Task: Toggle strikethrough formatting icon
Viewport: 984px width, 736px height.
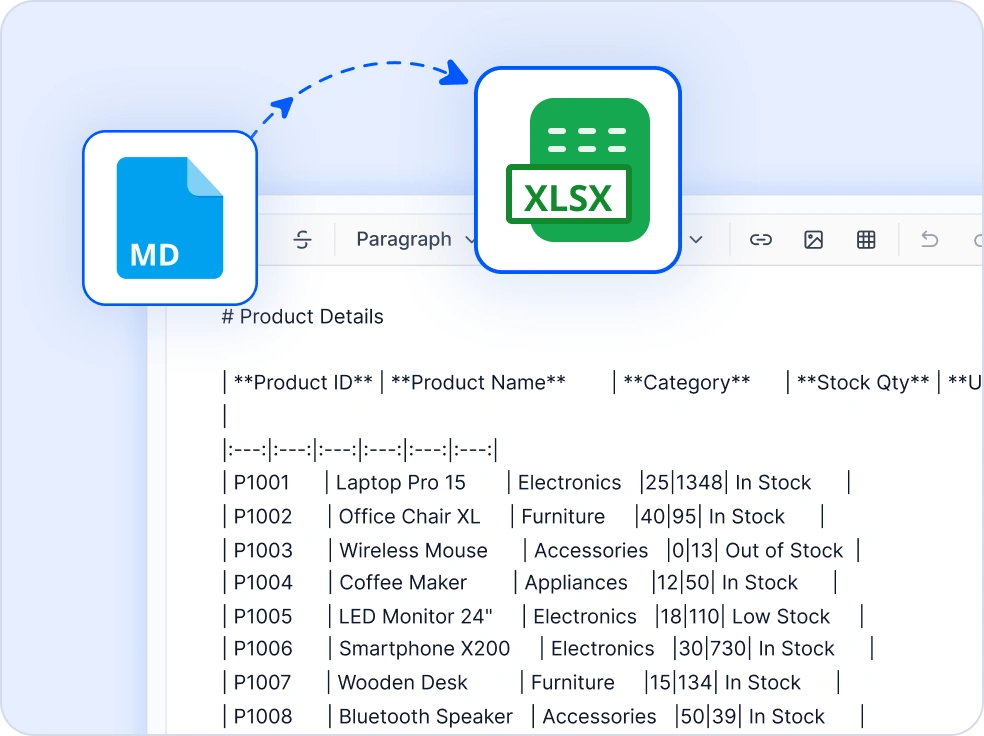Action: click(x=302, y=240)
